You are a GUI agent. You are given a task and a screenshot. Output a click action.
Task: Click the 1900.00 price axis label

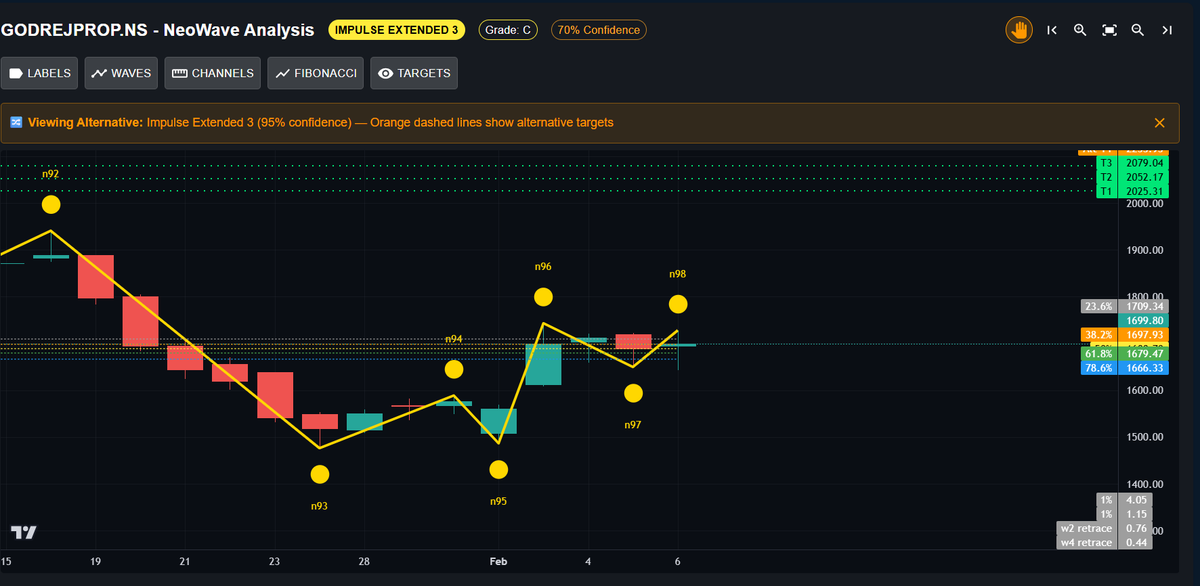click(x=1144, y=251)
